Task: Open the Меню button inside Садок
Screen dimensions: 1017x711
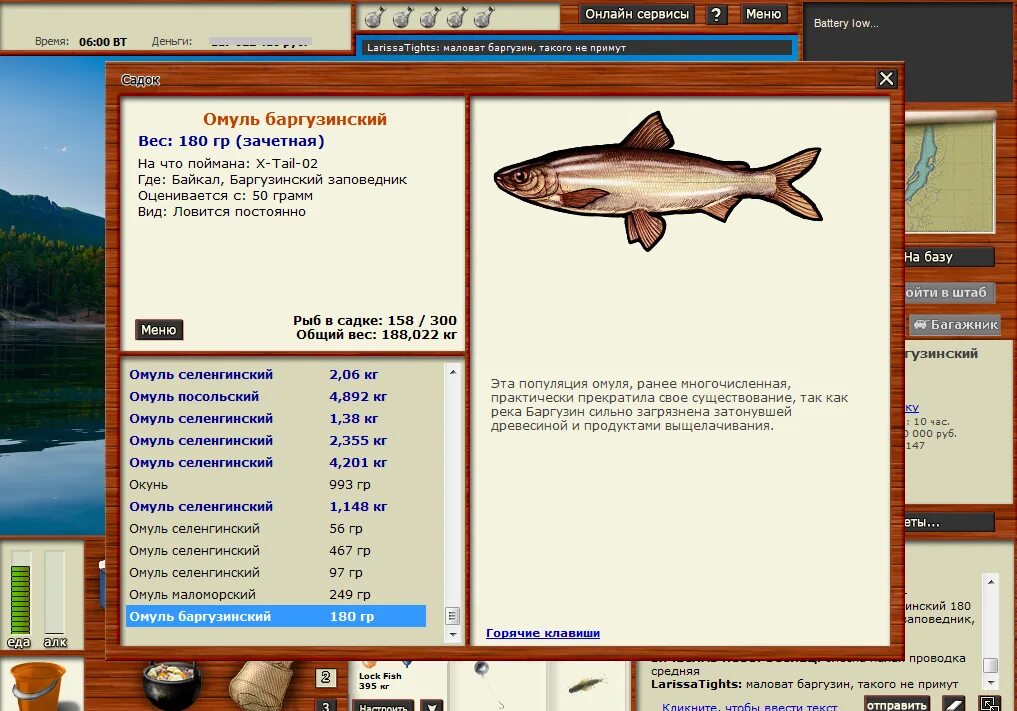Action: (159, 330)
